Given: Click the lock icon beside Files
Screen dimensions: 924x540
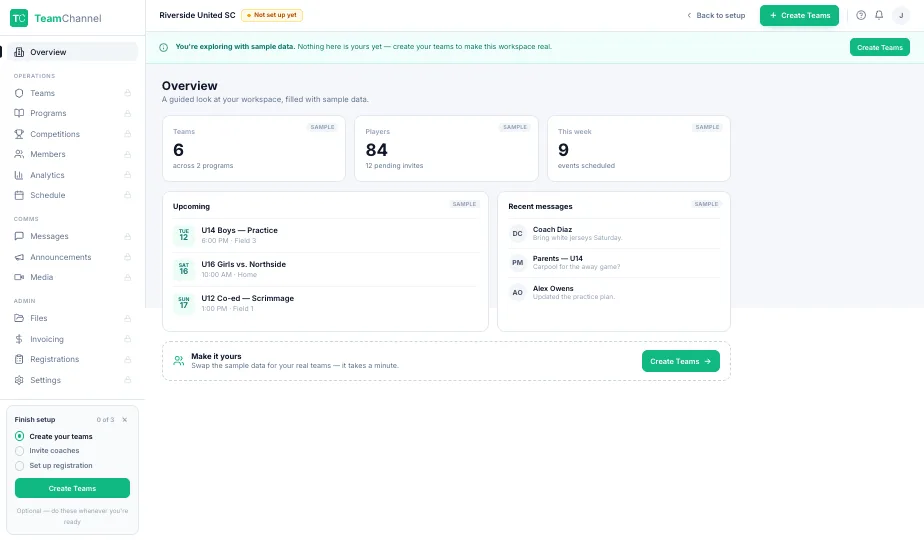Looking at the screenshot, I should pyautogui.click(x=127, y=318).
